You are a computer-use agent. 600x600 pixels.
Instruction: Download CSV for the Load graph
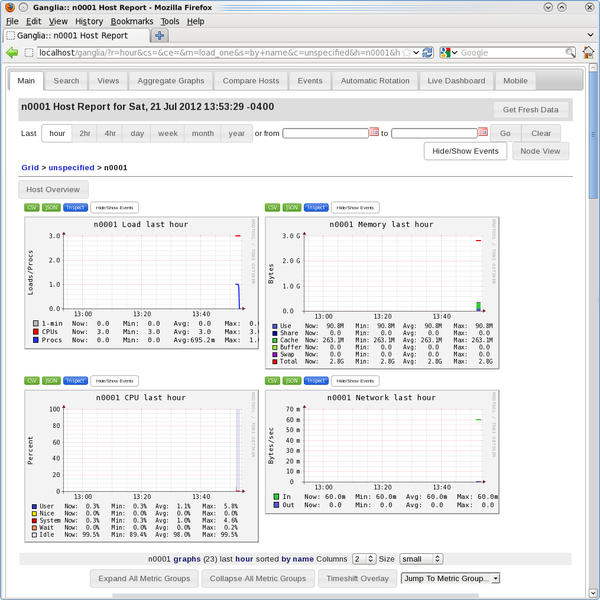coord(32,207)
